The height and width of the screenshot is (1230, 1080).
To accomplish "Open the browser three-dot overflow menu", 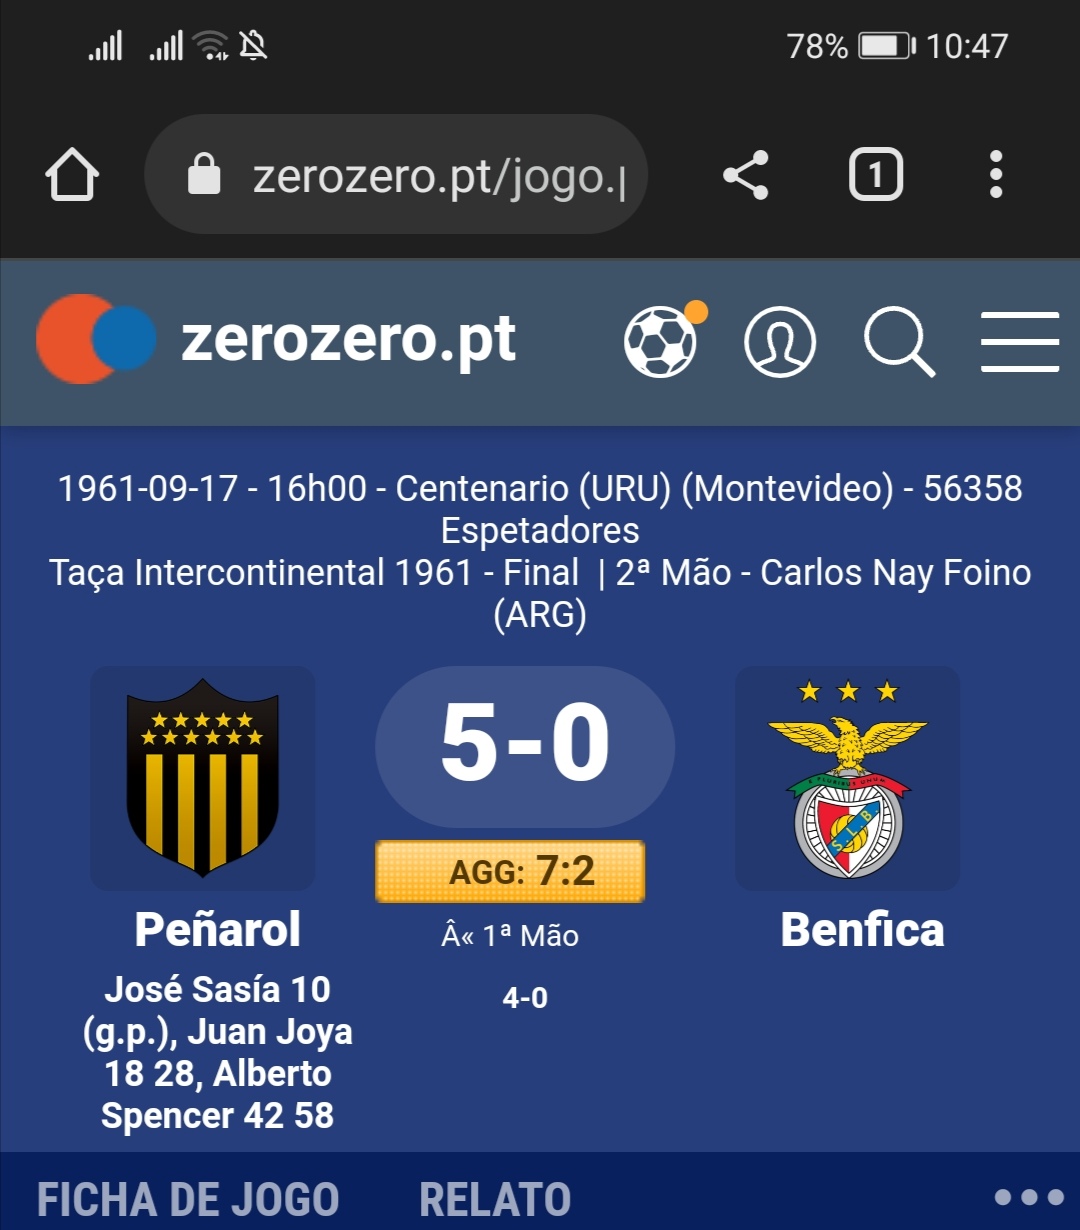I will (995, 175).
